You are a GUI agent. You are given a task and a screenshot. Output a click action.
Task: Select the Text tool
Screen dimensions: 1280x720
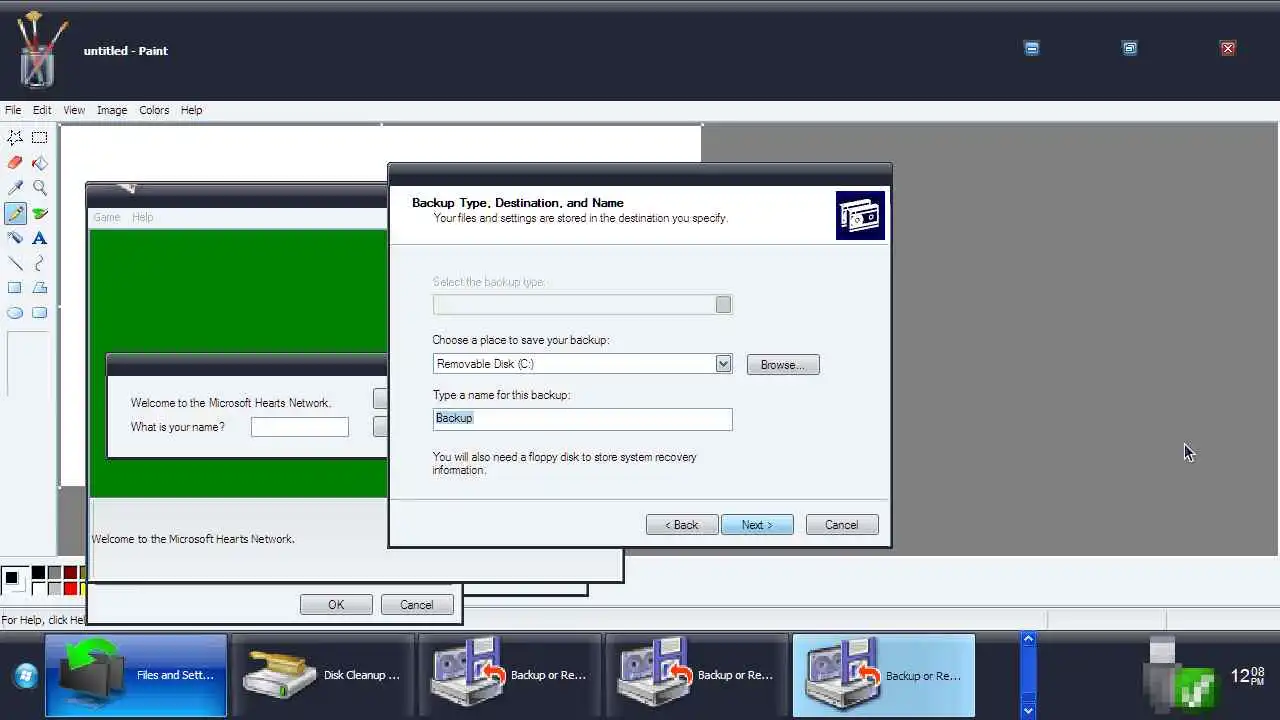(x=39, y=237)
